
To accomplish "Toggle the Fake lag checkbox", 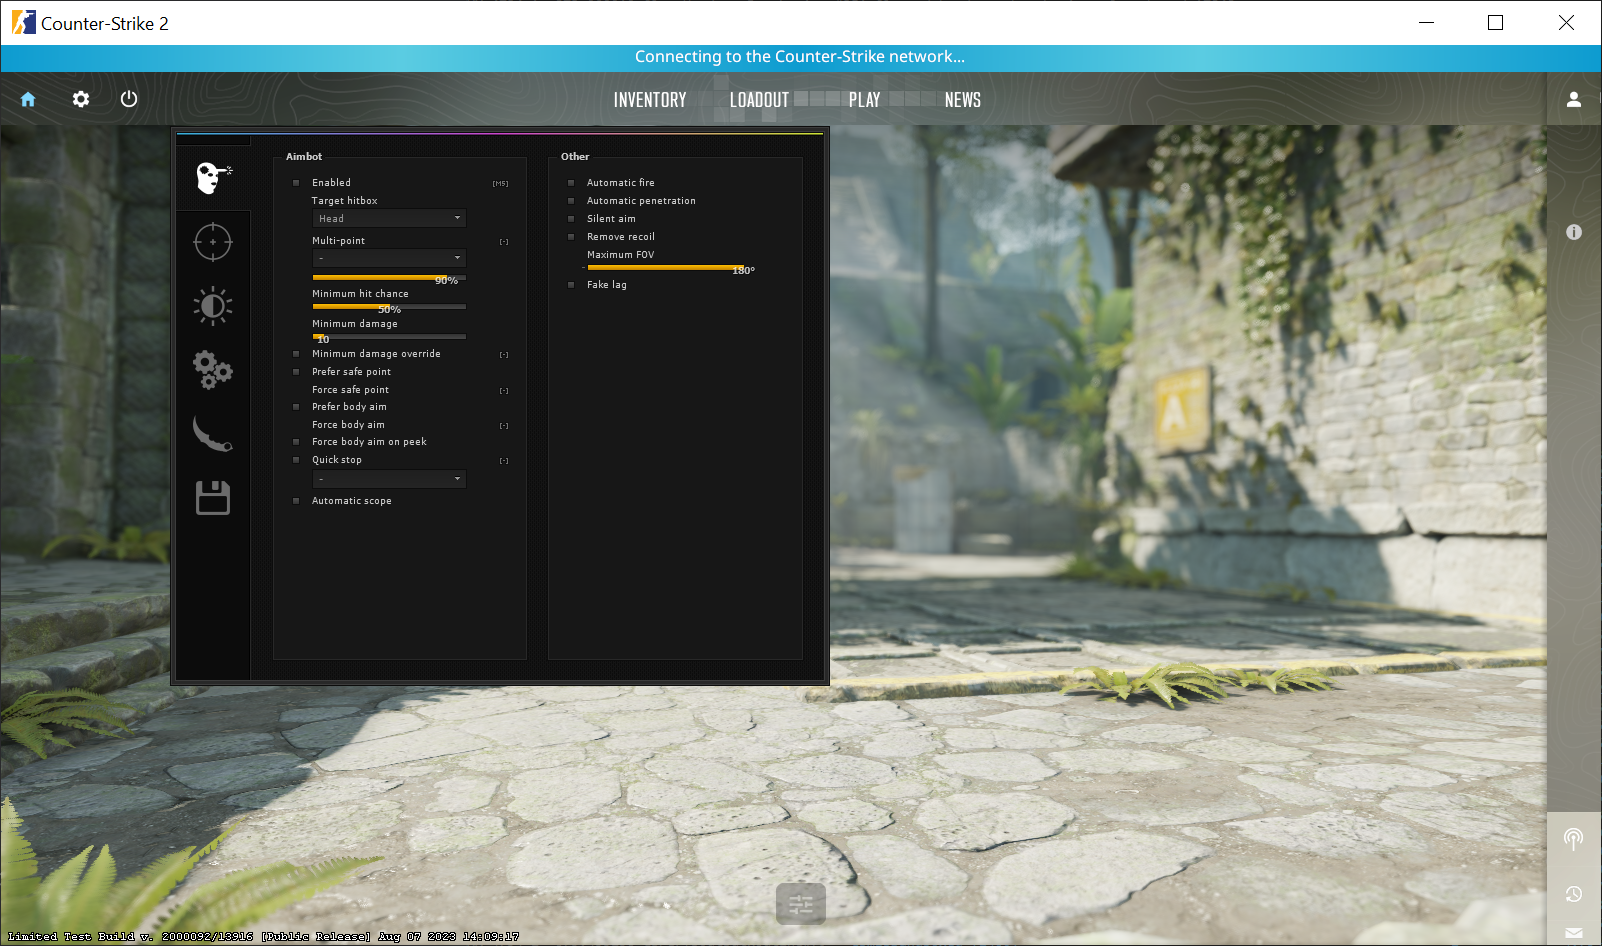I will [x=571, y=285].
